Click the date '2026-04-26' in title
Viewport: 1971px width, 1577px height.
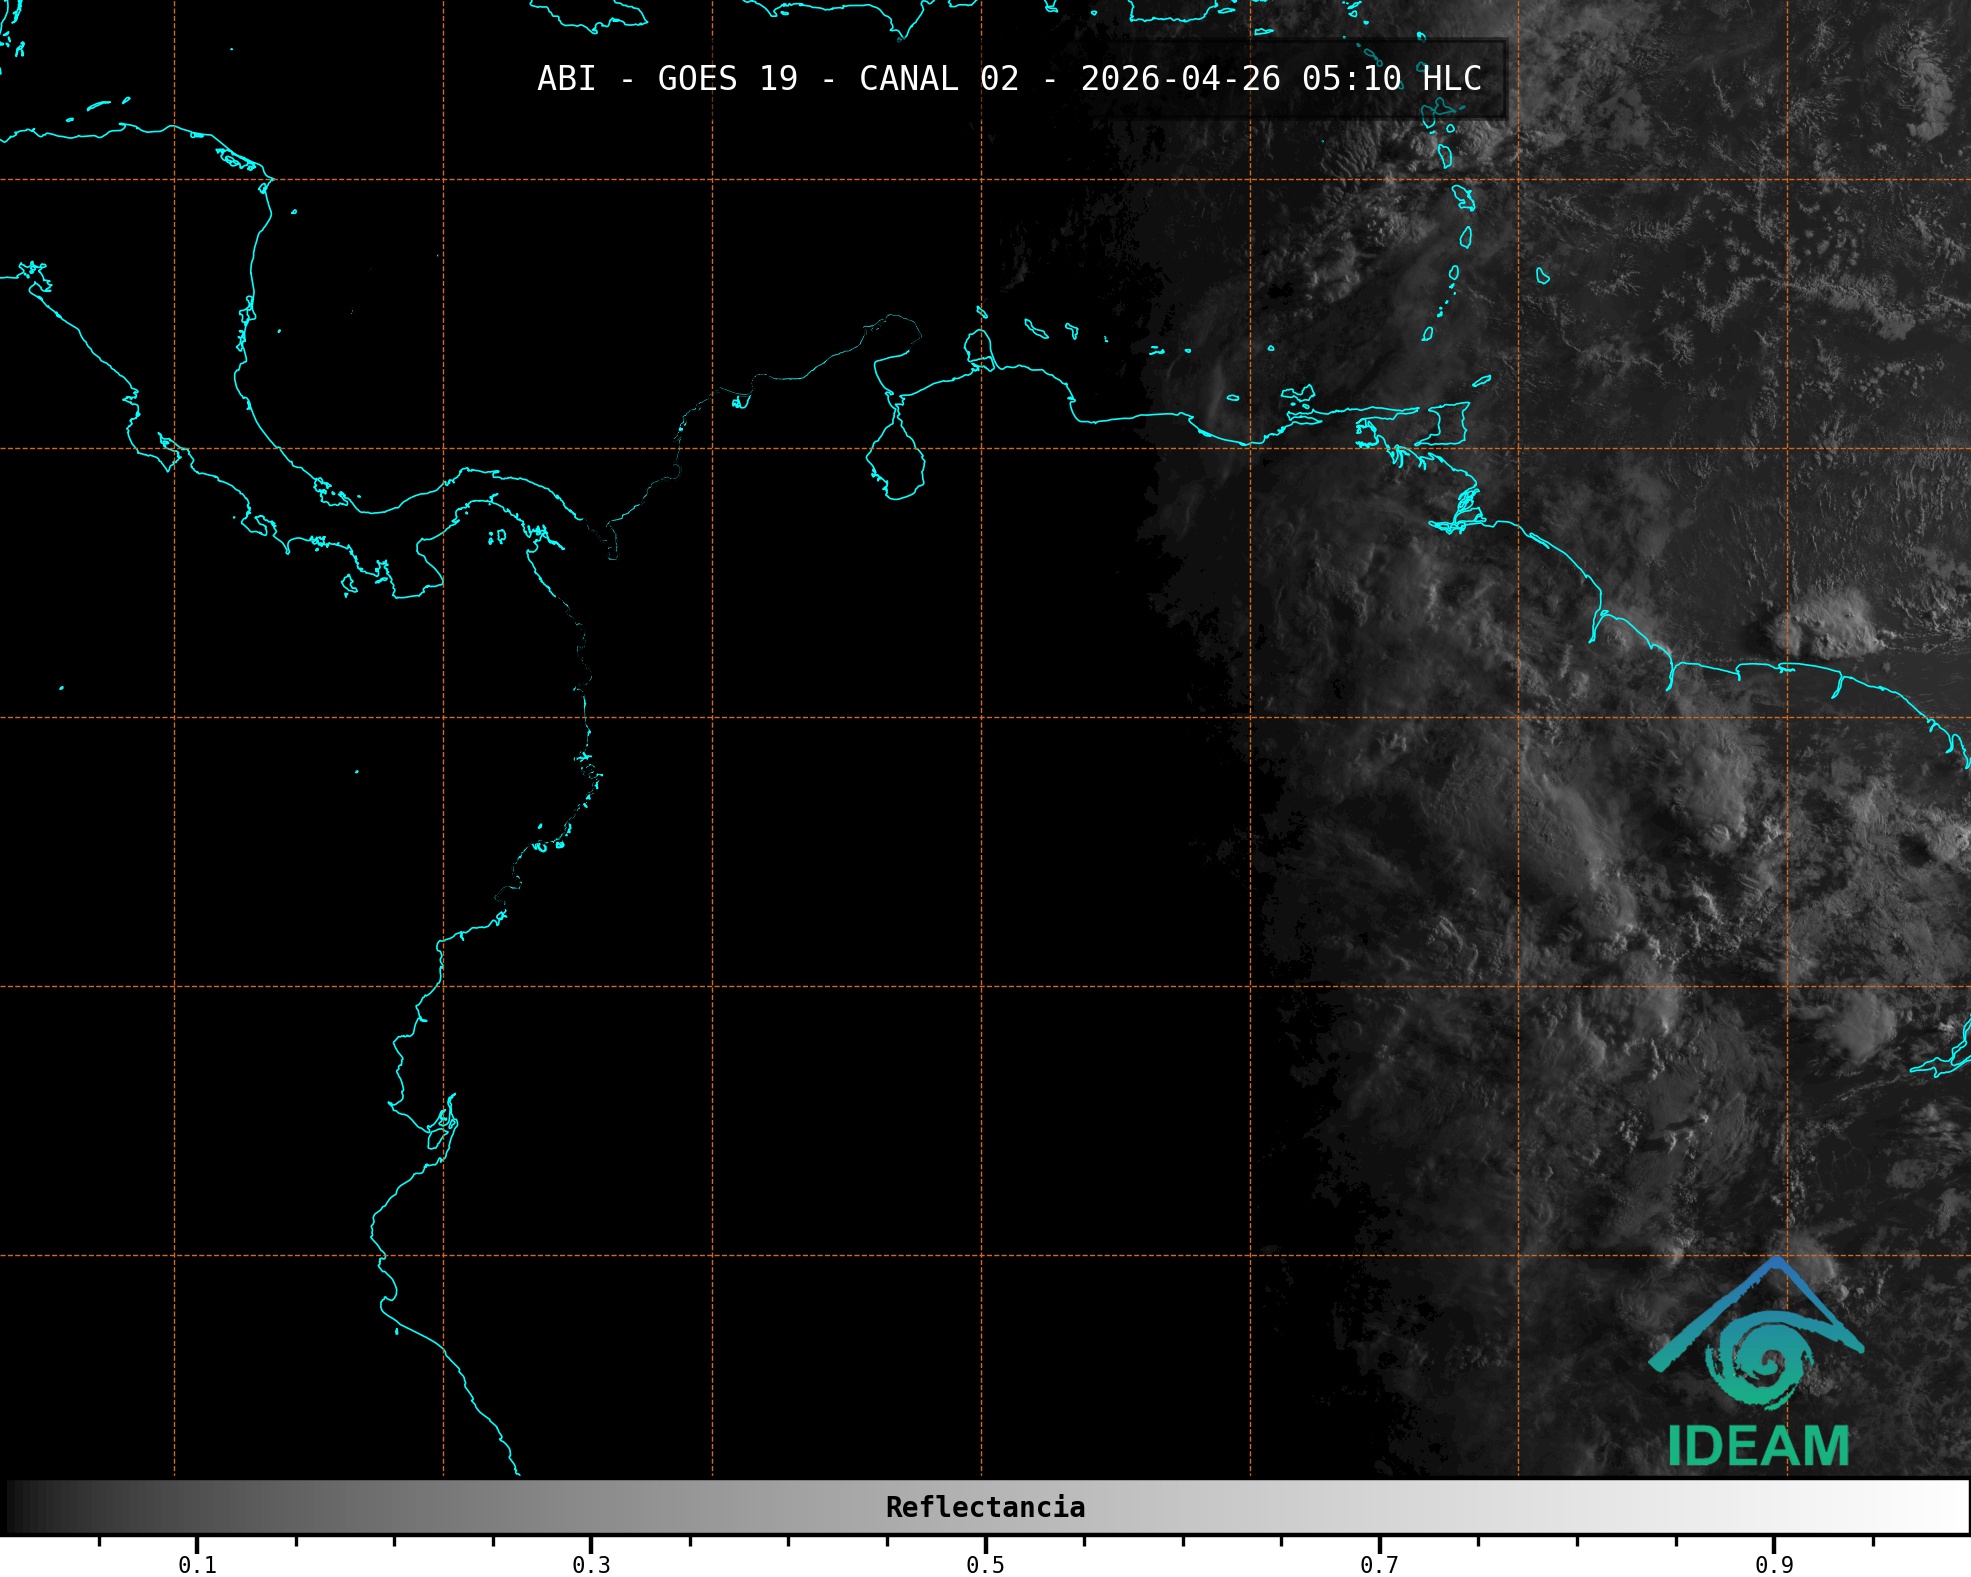pos(1180,79)
